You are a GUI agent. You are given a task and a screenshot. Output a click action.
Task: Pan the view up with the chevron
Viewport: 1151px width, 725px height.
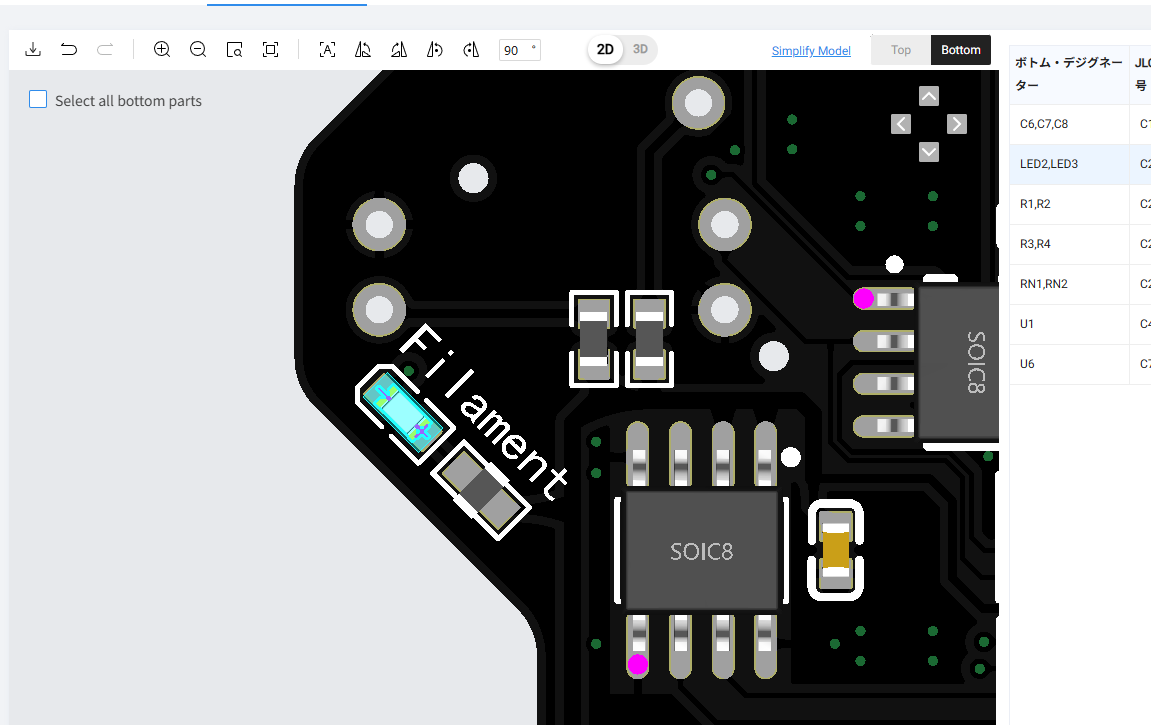pos(929,96)
